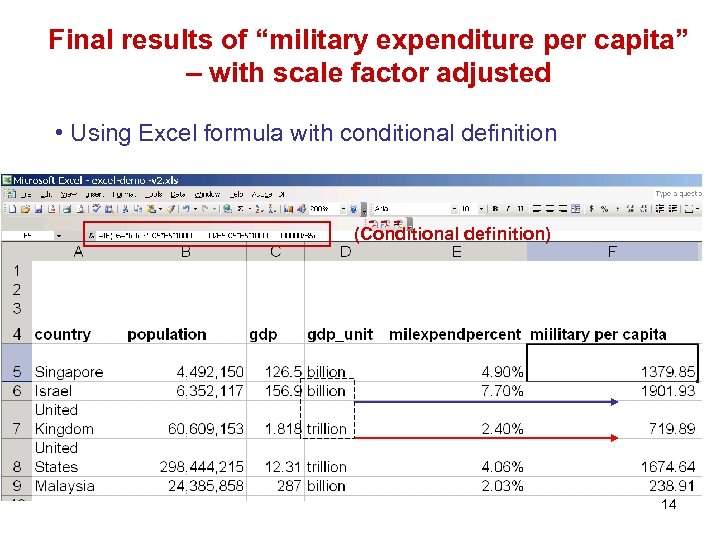Select row header 6
Screen dimensions: 720x540
[17, 391]
